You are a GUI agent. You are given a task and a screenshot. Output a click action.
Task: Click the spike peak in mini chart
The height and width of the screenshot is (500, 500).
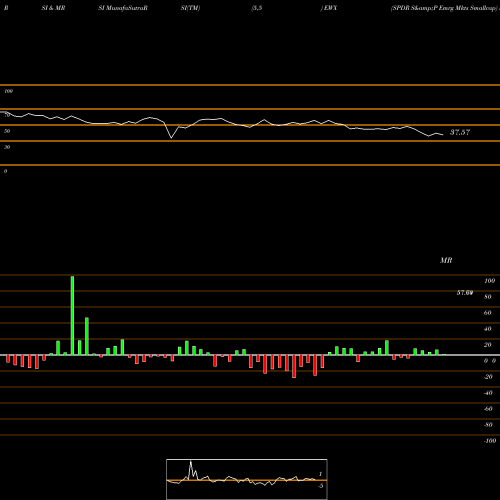pos(191,462)
